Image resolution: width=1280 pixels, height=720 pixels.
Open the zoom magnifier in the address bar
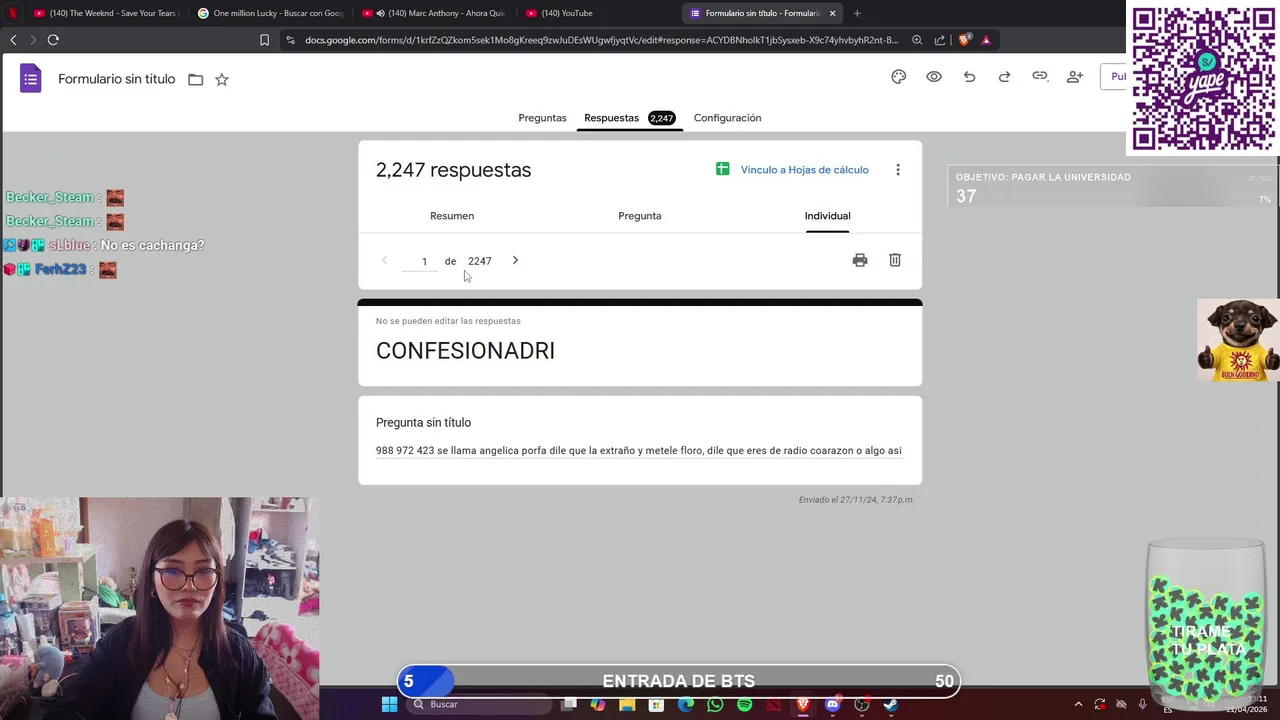pyautogui.click(x=918, y=40)
